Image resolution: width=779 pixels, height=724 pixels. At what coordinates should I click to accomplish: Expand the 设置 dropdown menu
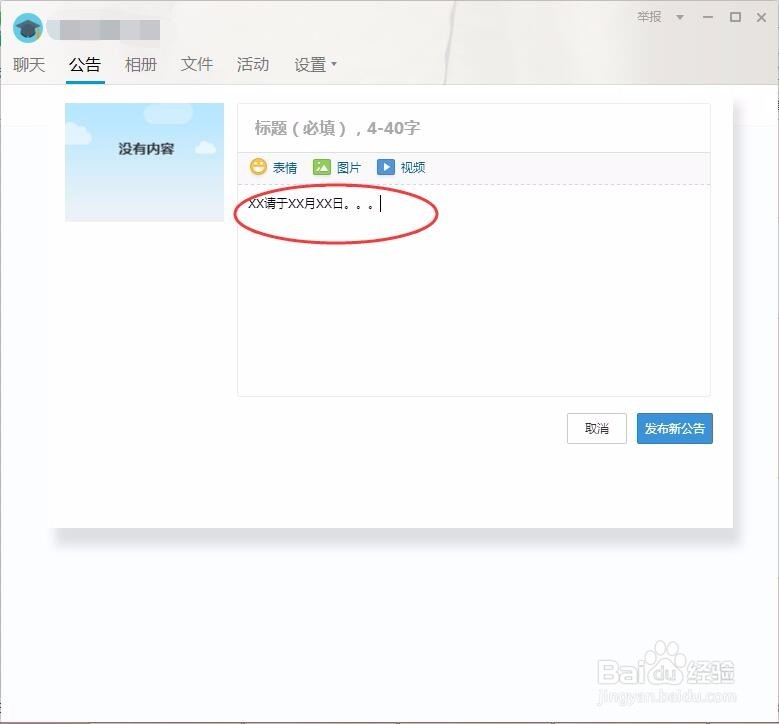315,65
